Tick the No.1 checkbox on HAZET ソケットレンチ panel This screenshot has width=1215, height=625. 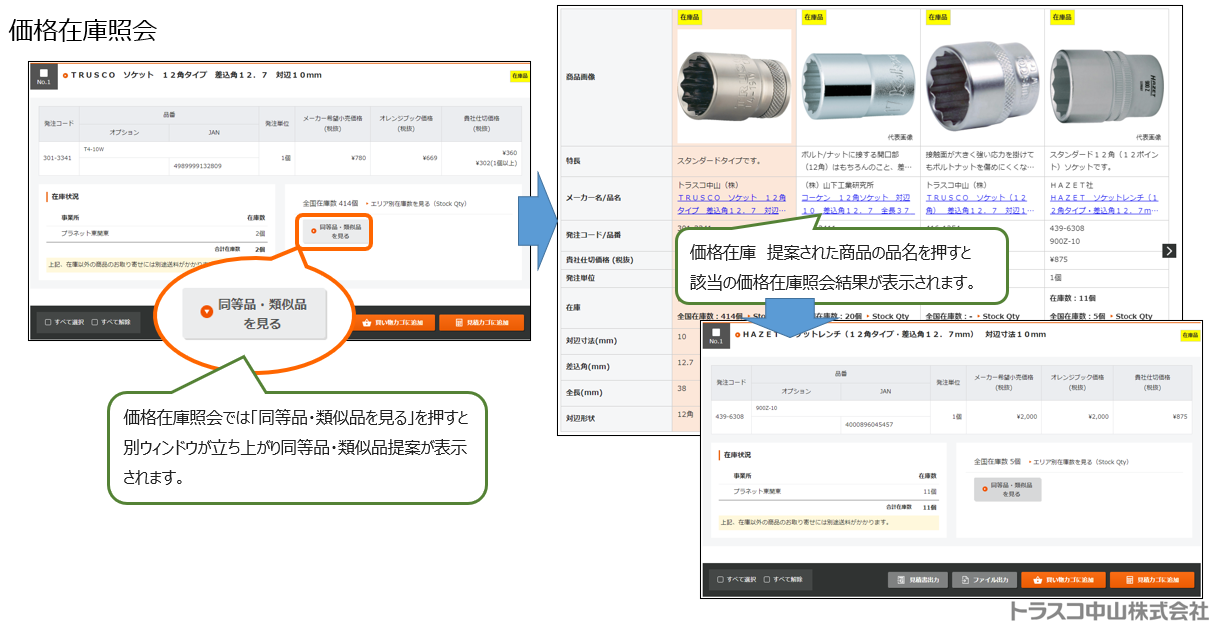click(715, 331)
